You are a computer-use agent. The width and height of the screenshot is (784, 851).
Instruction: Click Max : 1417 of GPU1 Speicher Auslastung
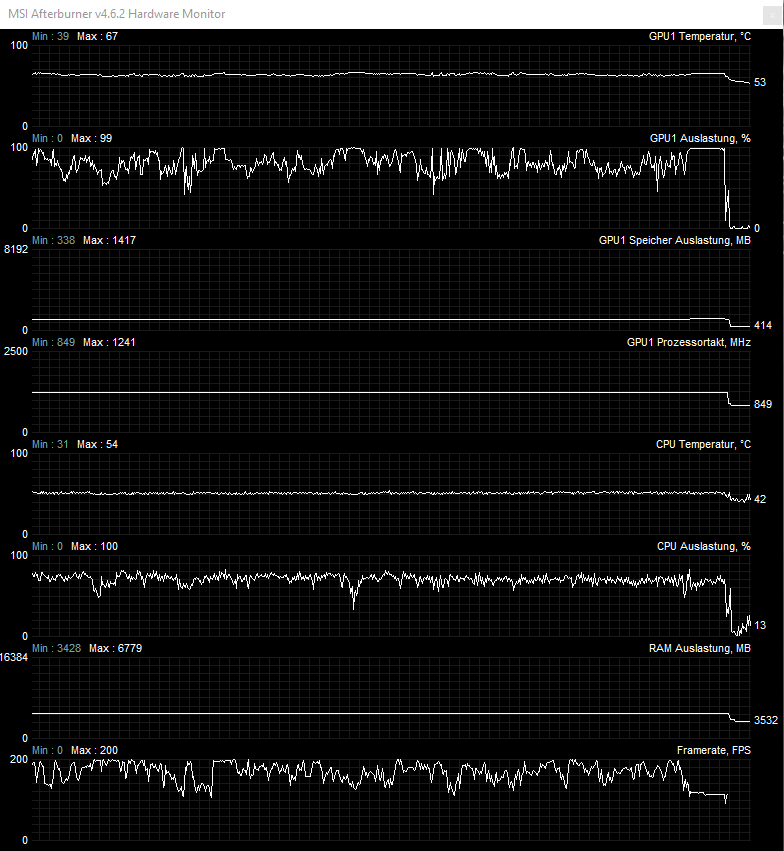click(x=109, y=240)
